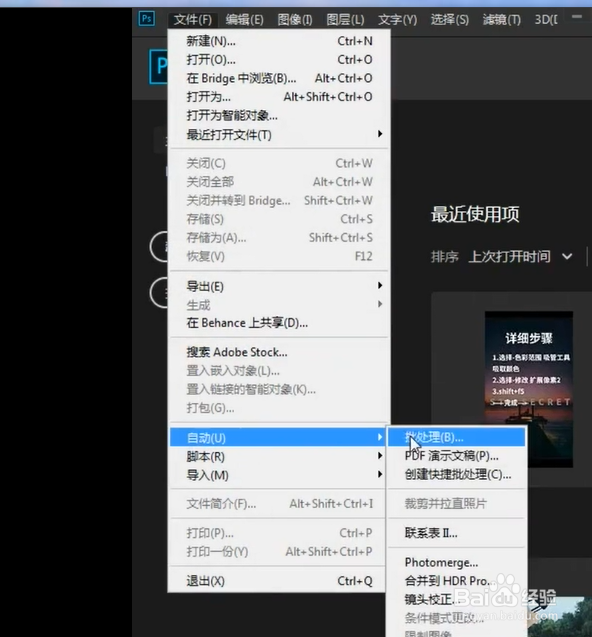Viewport: 592px width, 637px height.
Task: Select 镜头校正... submenu entry
Action: coord(457,599)
